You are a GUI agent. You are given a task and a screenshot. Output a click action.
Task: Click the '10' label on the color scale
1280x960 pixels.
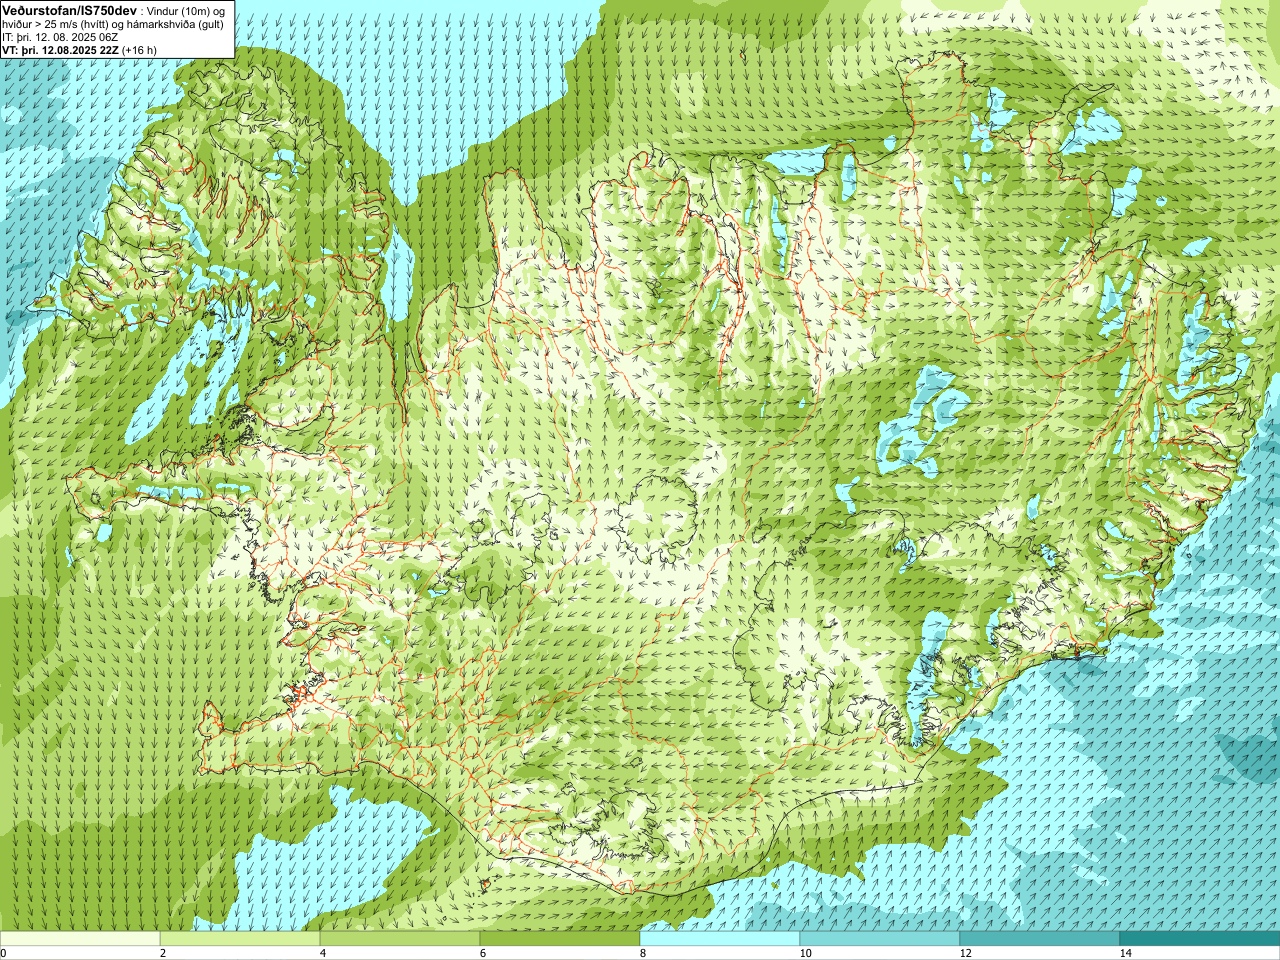click(x=805, y=953)
